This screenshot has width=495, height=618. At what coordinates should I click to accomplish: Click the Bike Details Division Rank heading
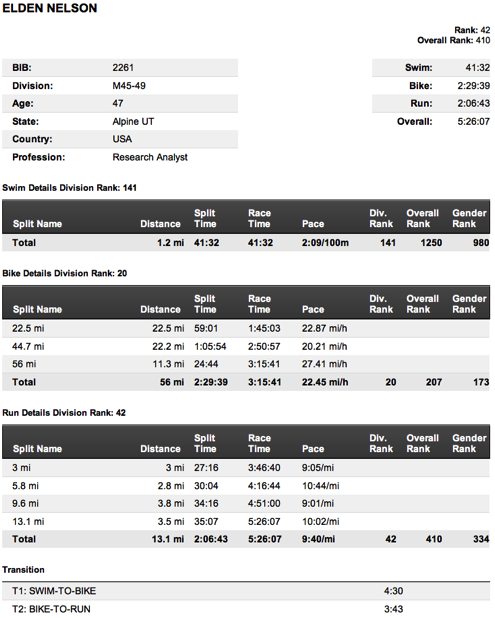point(65,273)
